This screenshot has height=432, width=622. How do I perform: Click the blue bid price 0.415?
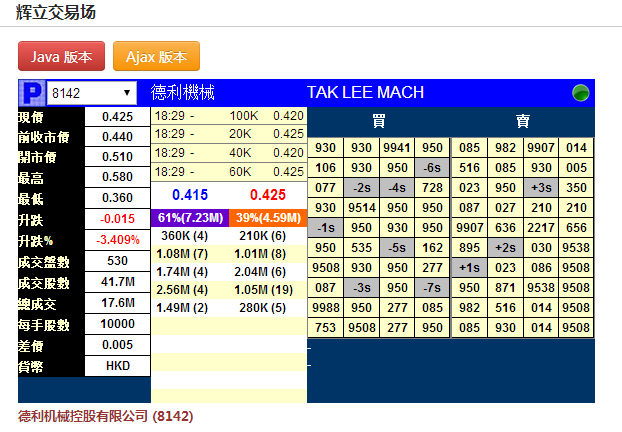point(190,195)
